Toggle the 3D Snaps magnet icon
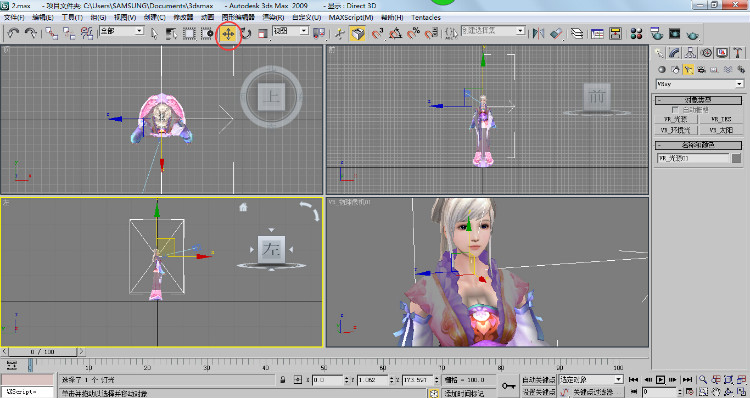This screenshot has width=750, height=398. [377, 33]
